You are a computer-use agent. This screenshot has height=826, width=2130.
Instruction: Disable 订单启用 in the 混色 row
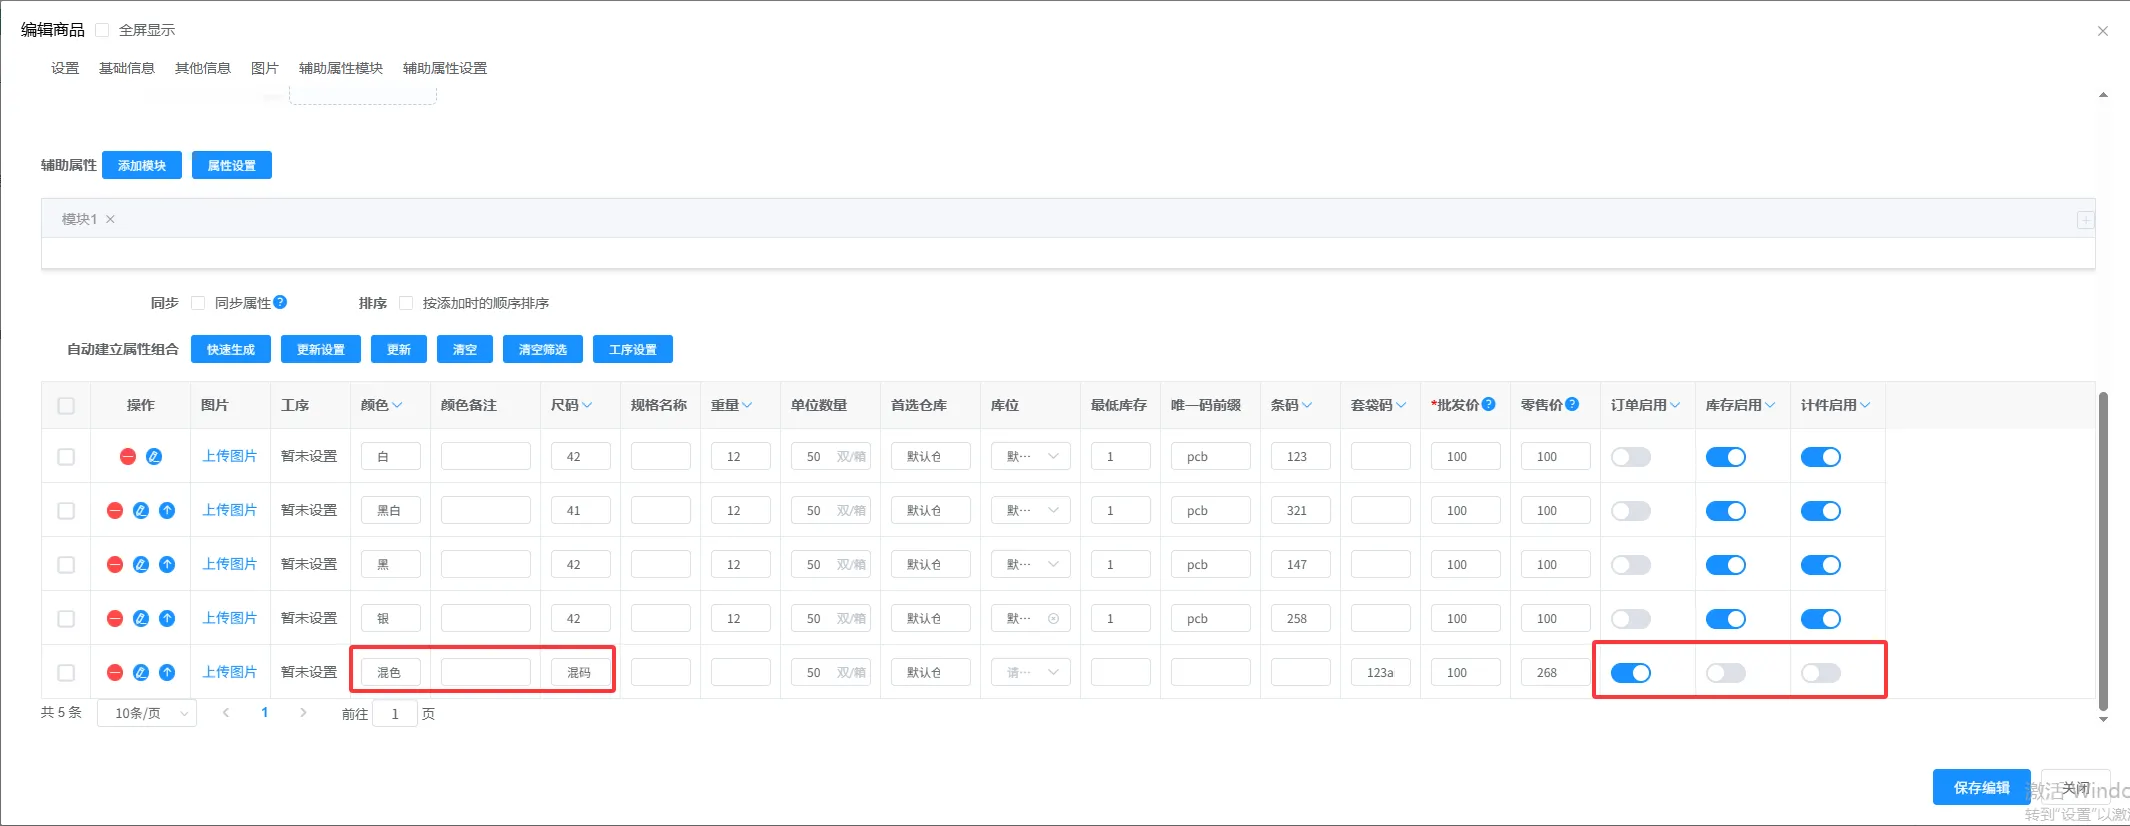[x=1631, y=673]
